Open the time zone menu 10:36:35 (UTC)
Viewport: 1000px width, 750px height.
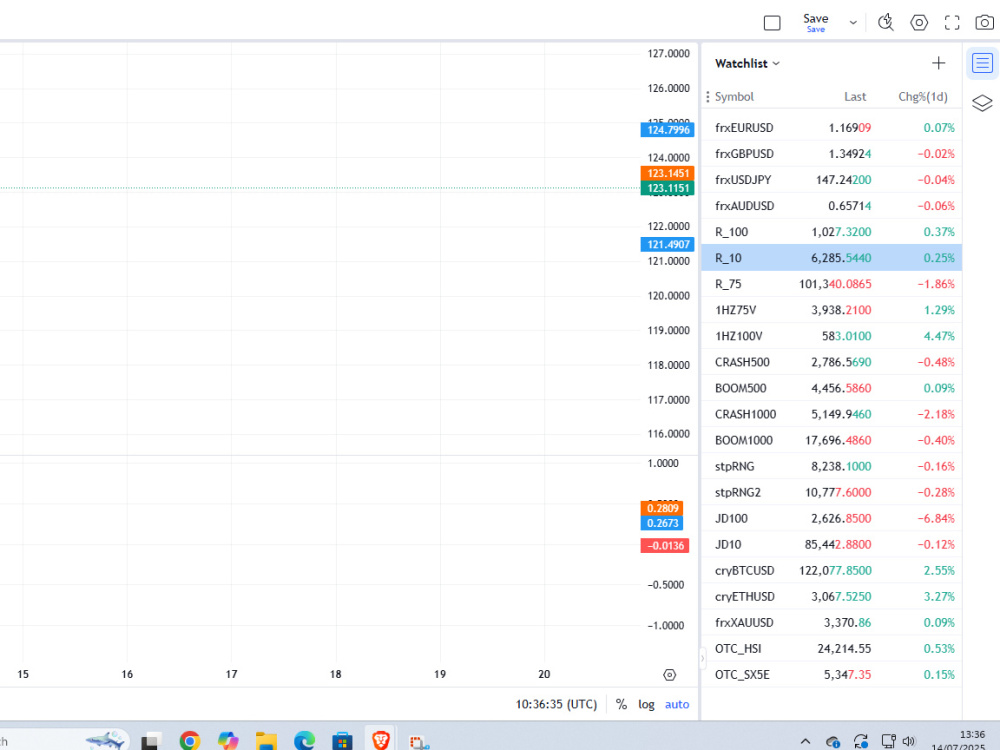556,704
